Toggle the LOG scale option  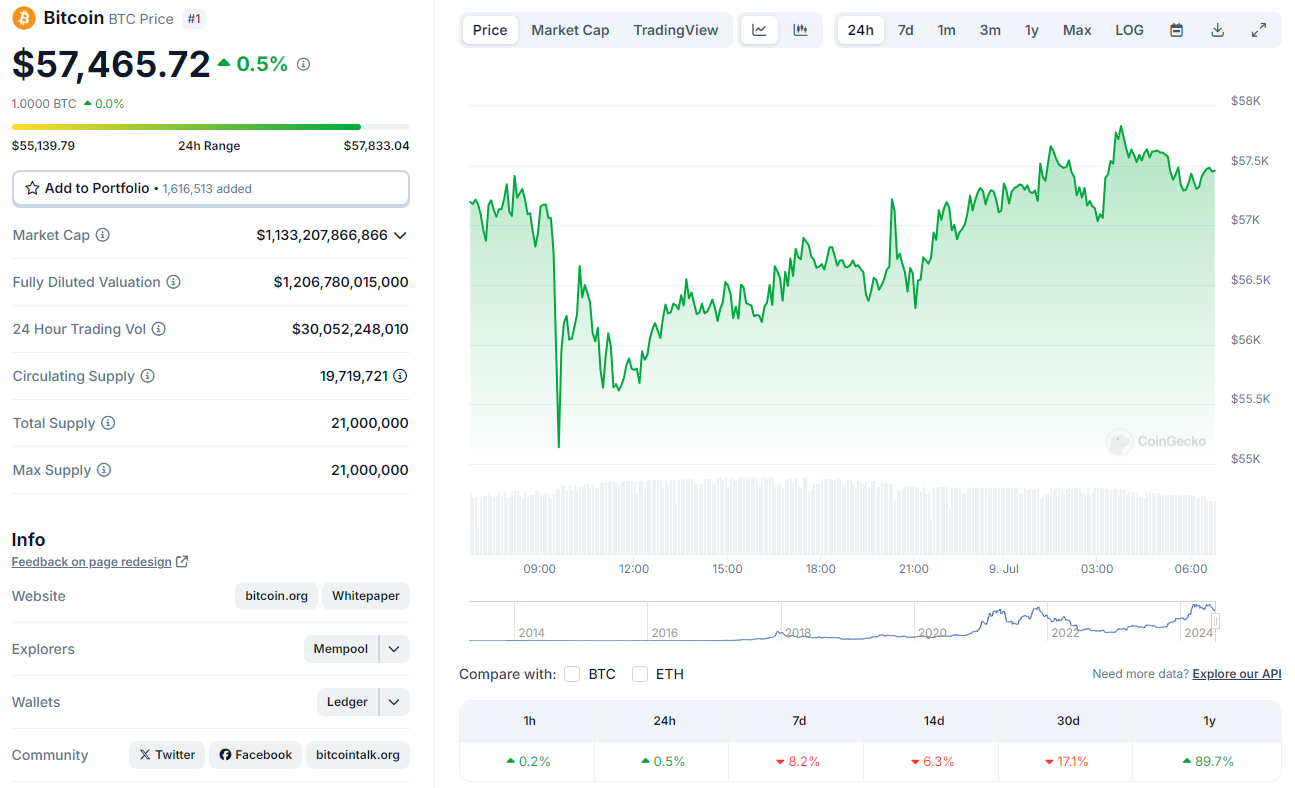1129,30
